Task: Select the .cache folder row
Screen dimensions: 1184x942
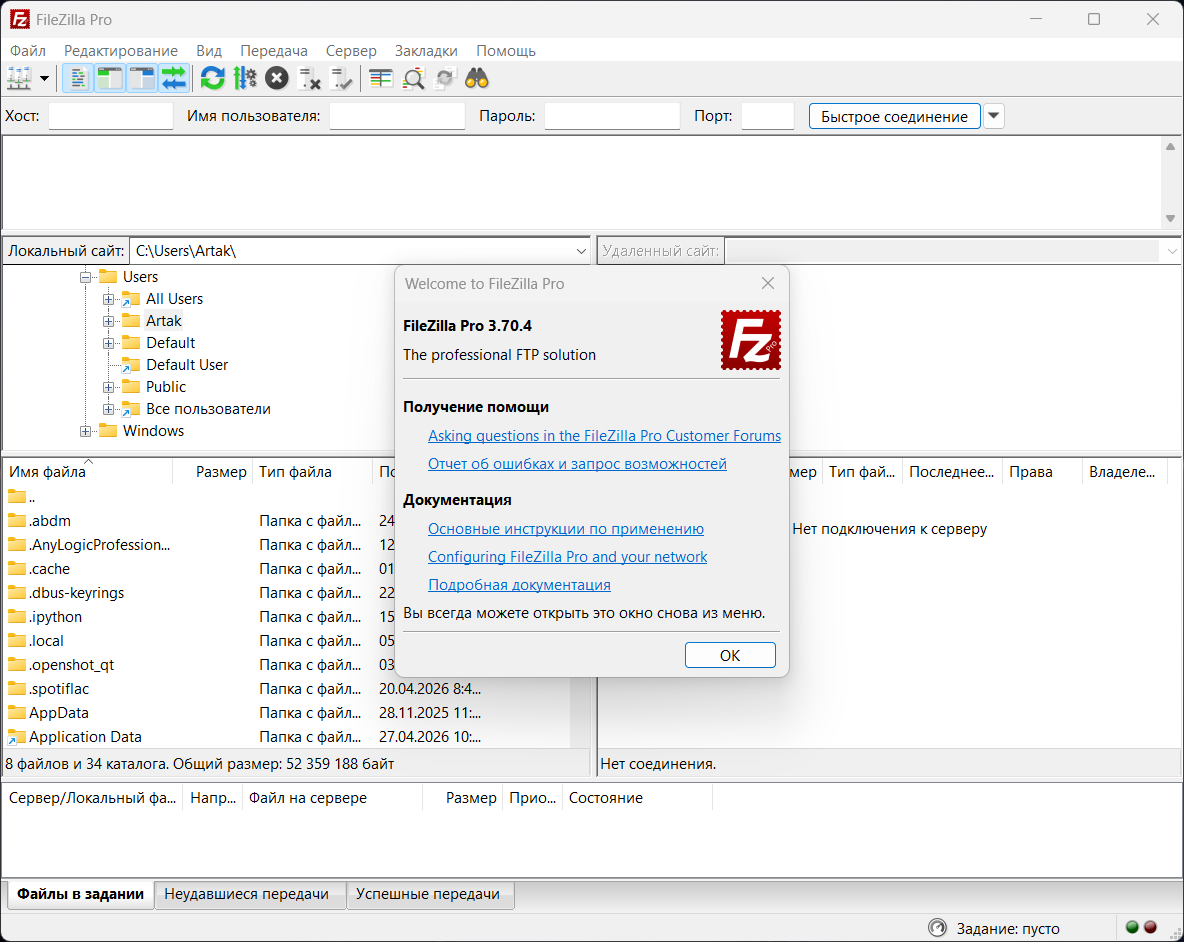Action: pyautogui.click(x=287, y=569)
